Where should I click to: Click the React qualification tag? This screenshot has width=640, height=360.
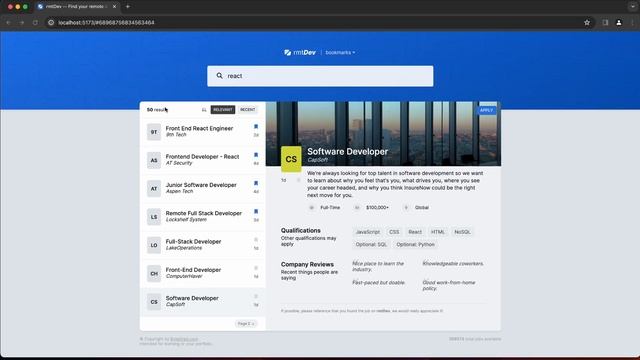(x=415, y=232)
